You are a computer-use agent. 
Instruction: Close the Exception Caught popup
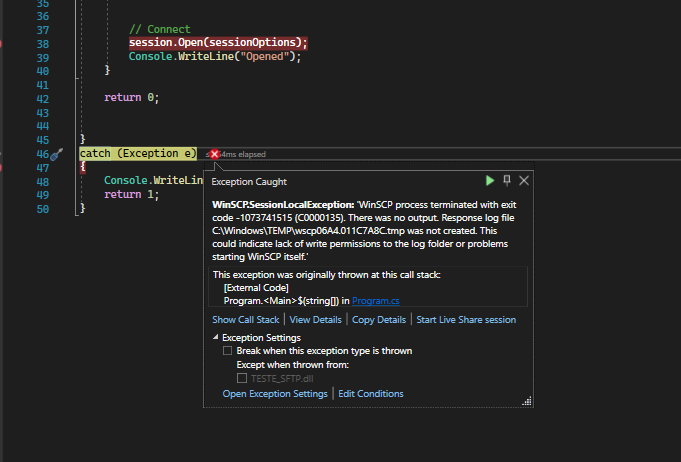(x=523, y=181)
